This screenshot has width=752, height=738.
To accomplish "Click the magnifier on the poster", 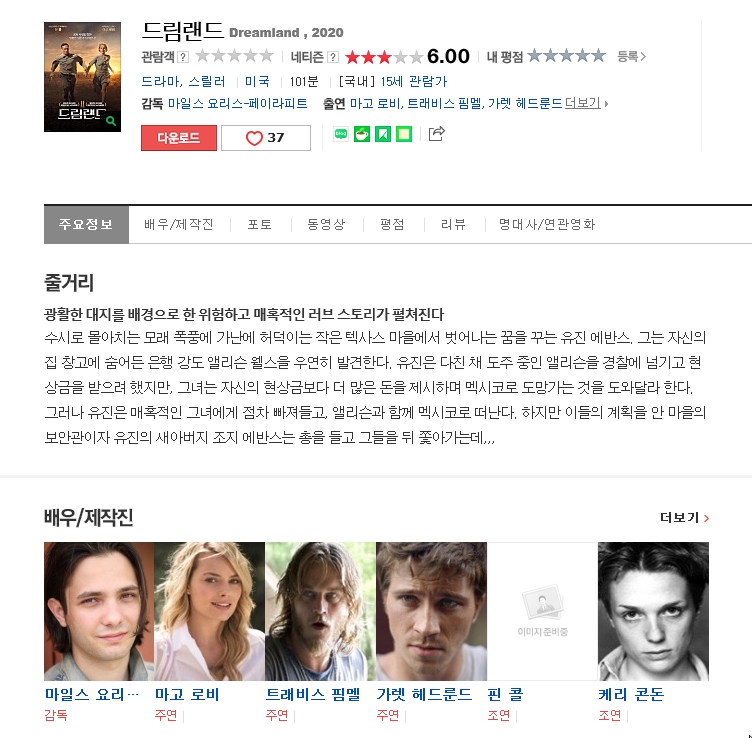I will click(x=111, y=121).
